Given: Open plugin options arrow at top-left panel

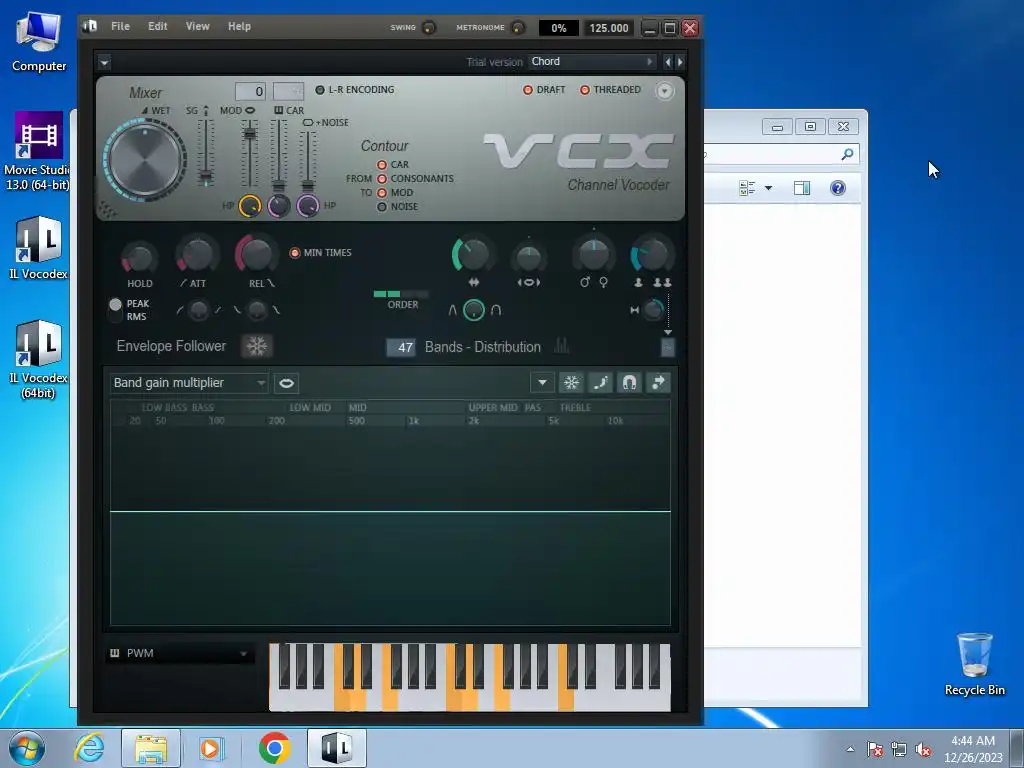Looking at the screenshot, I should point(104,63).
